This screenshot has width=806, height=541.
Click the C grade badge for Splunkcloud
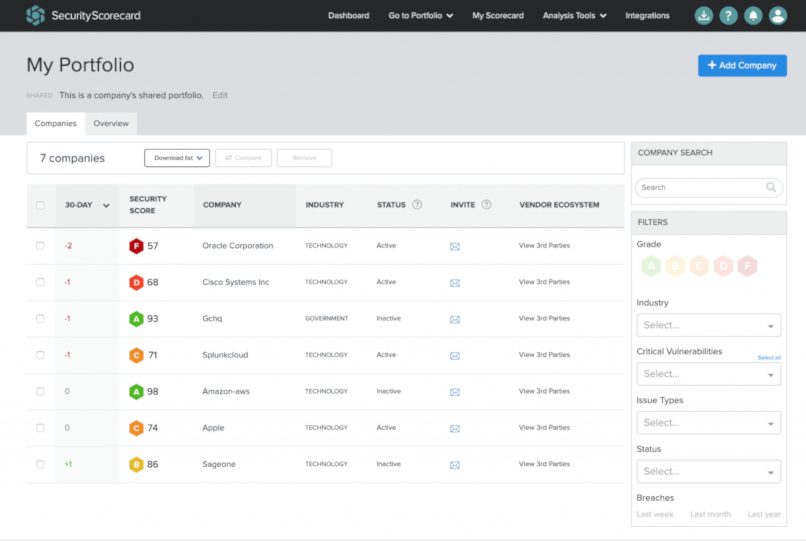click(136, 355)
